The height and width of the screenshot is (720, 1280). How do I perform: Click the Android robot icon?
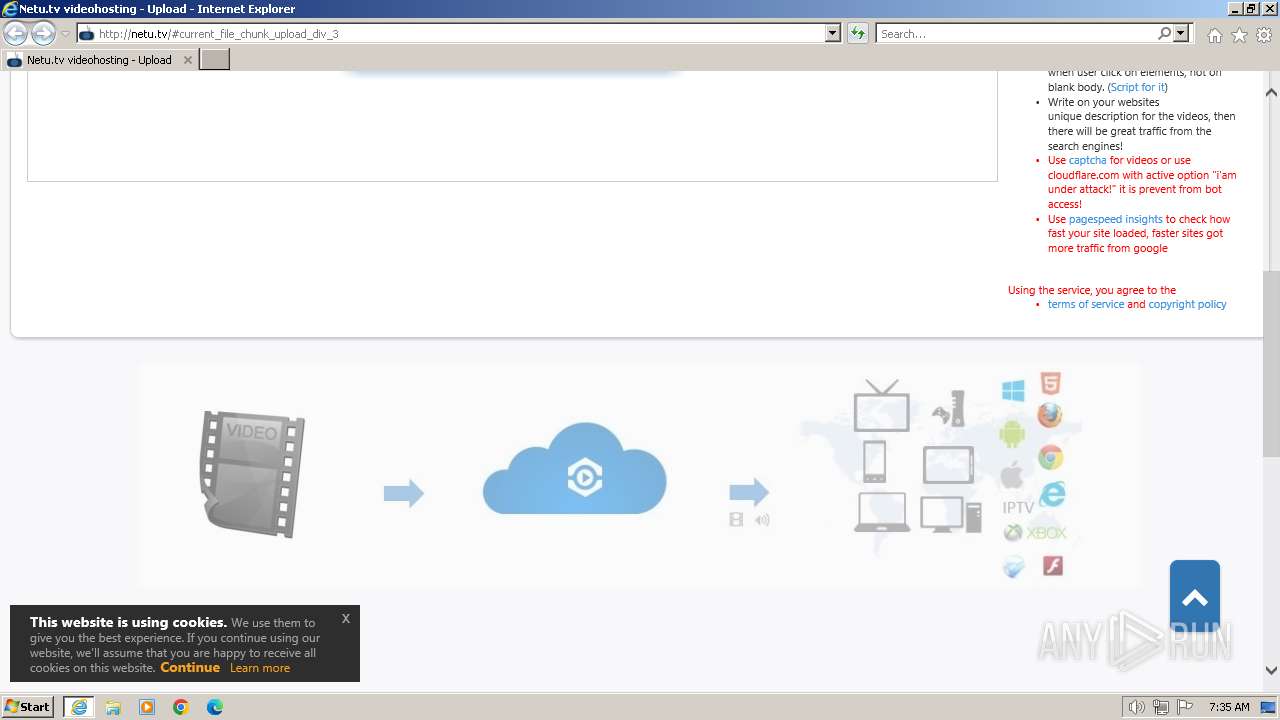click(x=1012, y=434)
